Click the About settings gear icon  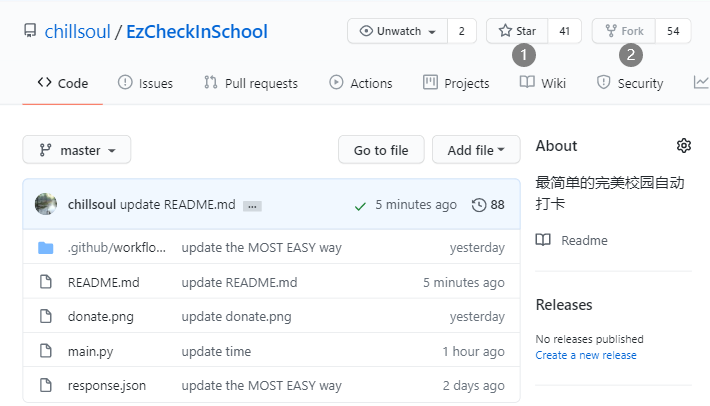coord(684,146)
